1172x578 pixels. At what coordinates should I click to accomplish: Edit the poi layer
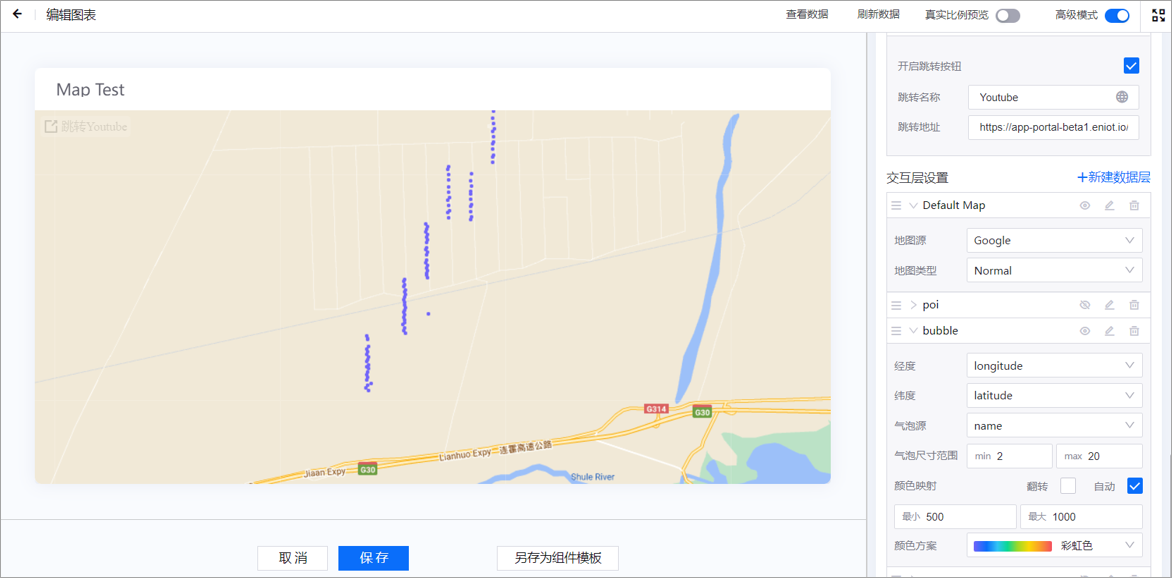coord(1109,305)
